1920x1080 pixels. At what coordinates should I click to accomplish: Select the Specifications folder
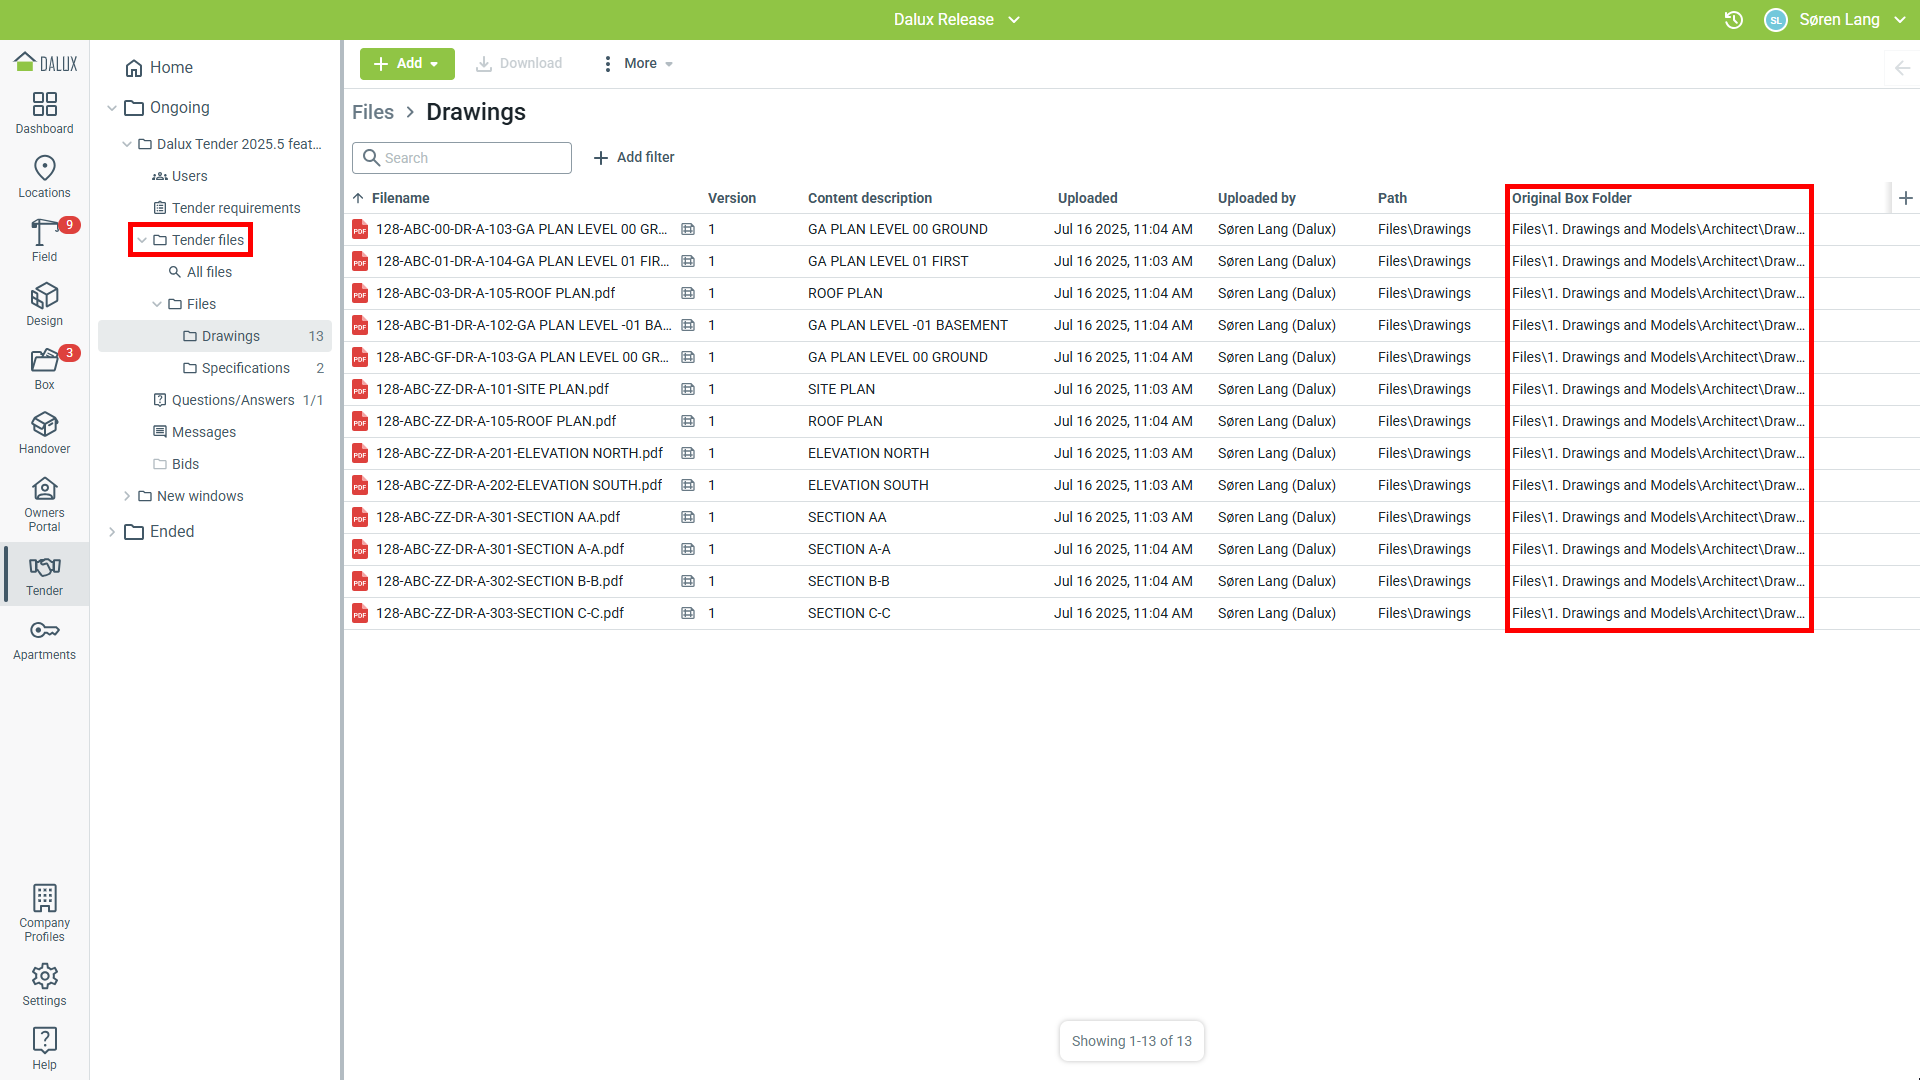tap(245, 368)
